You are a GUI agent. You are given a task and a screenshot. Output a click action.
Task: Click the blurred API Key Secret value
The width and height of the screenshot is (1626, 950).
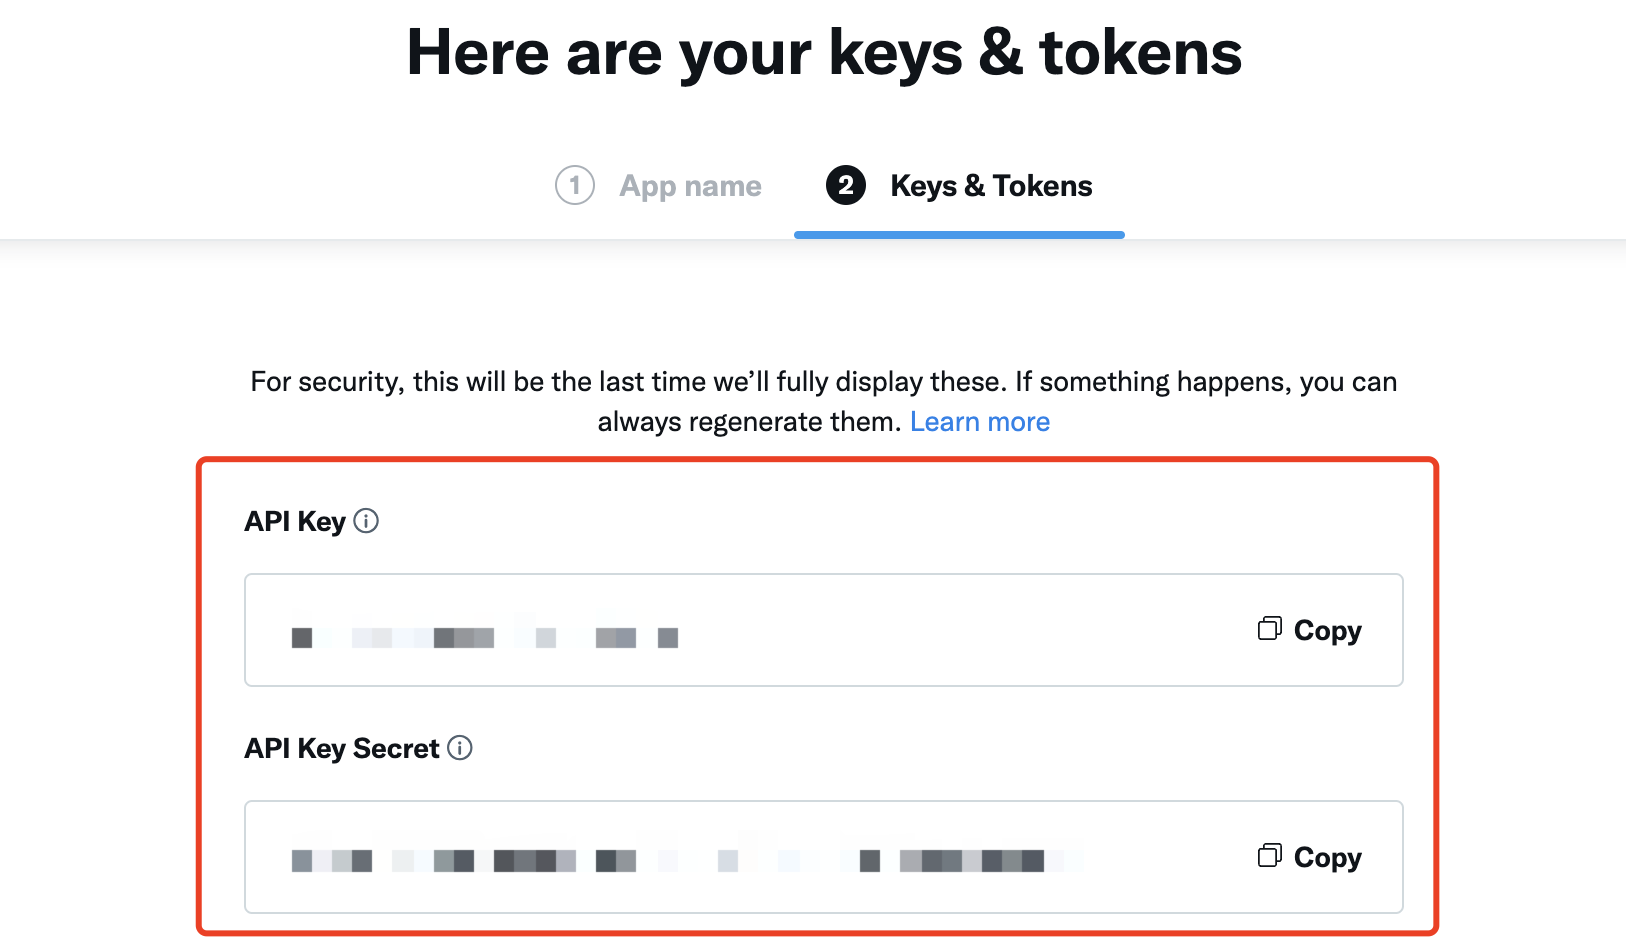688,857
